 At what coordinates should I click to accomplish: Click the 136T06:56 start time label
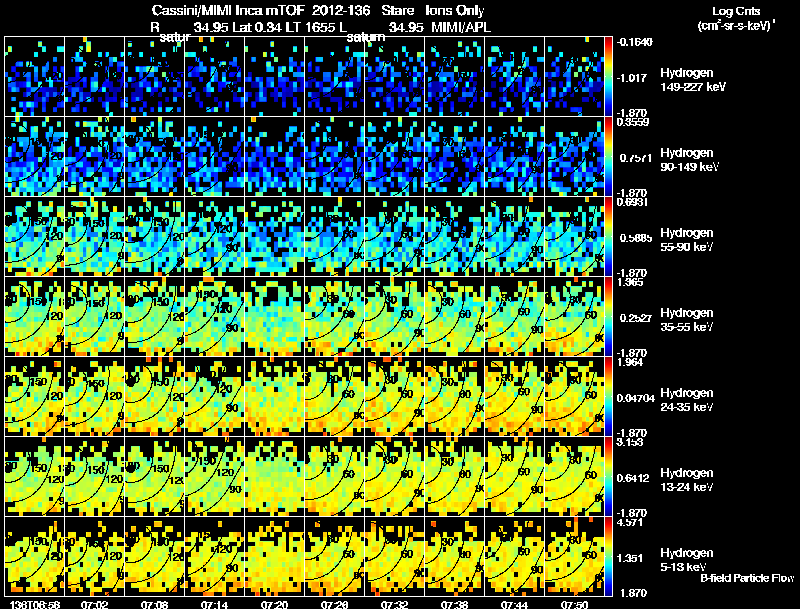(35, 604)
